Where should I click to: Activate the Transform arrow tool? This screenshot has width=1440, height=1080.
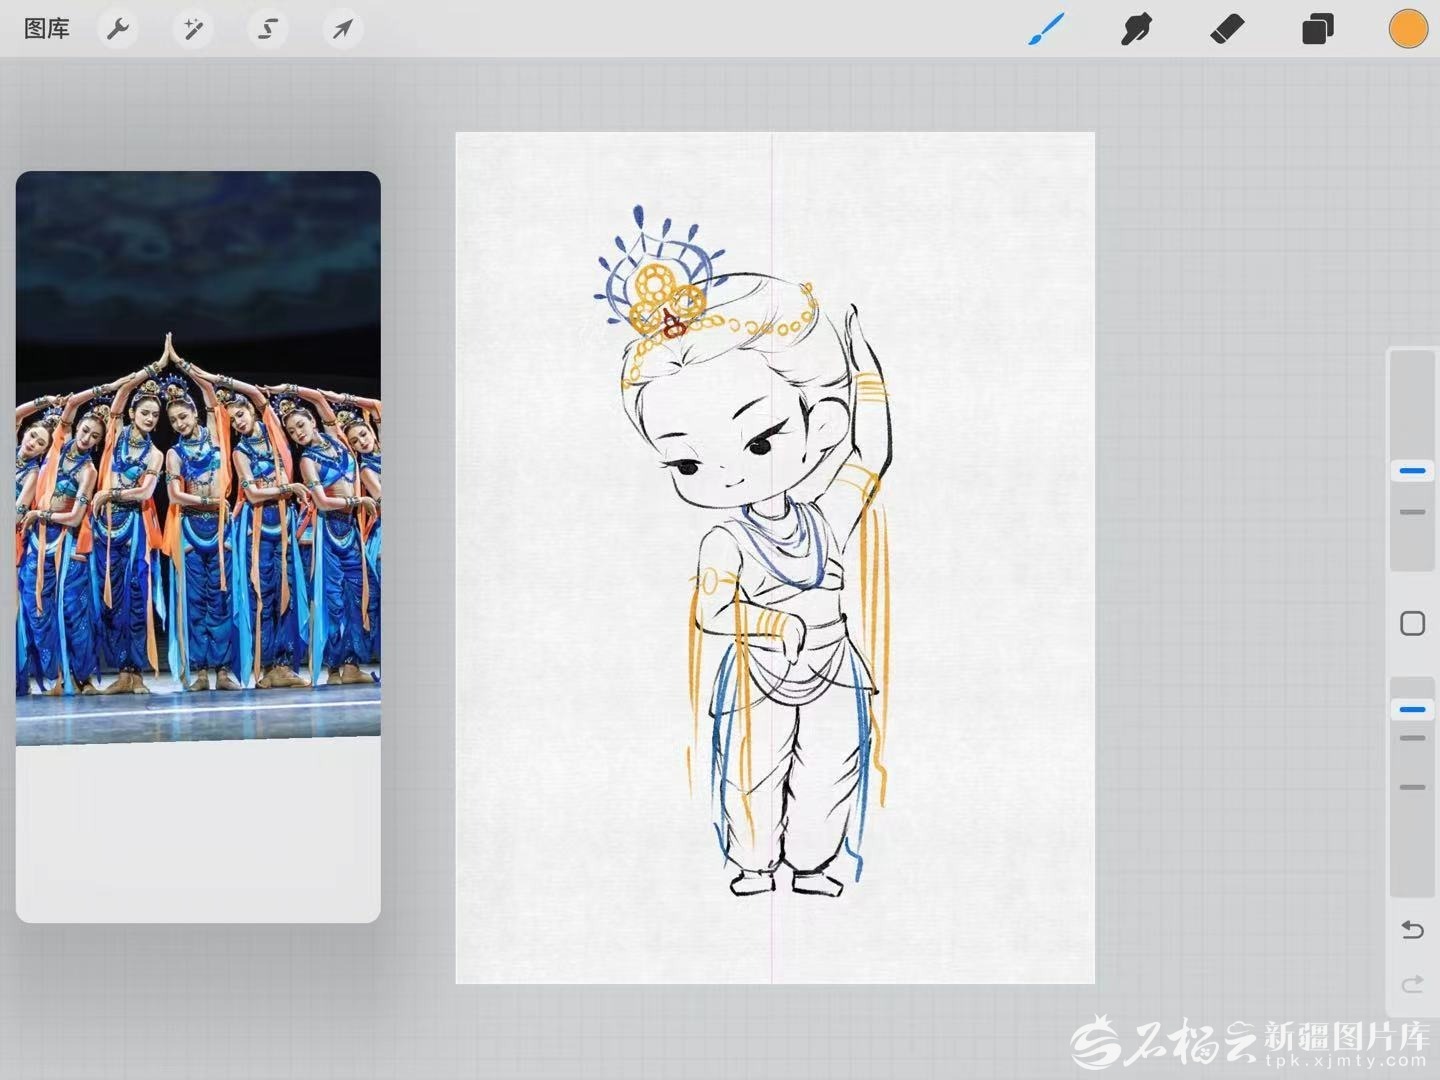pos(342,29)
